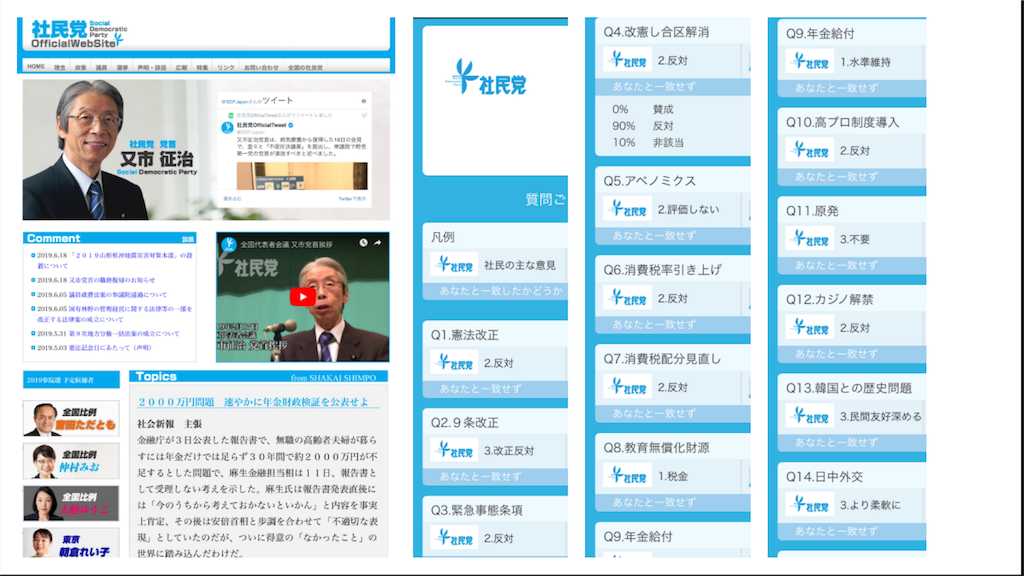Open the 全国の社民党 nav menu item
The width and height of the screenshot is (1024, 576).
[x=305, y=67]
